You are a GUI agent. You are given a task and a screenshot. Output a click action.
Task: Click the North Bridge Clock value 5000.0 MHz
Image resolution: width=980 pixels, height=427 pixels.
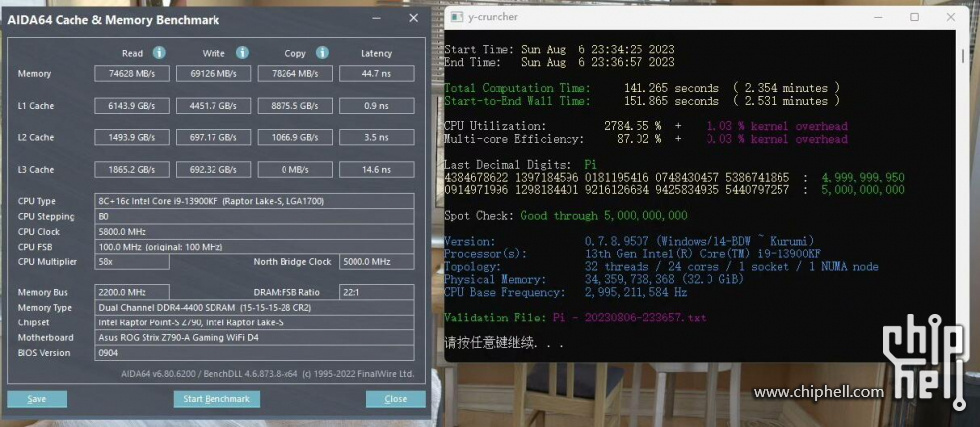pyautogui.click(x=376, y=261)
